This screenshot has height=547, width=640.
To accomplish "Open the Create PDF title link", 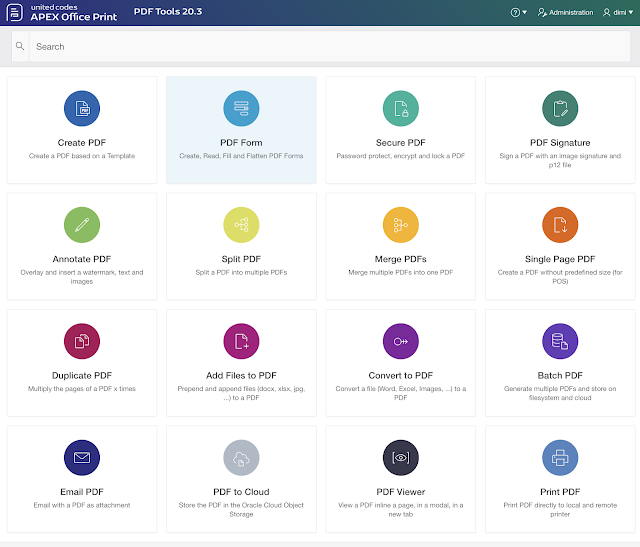I will (x=82, y=142).
